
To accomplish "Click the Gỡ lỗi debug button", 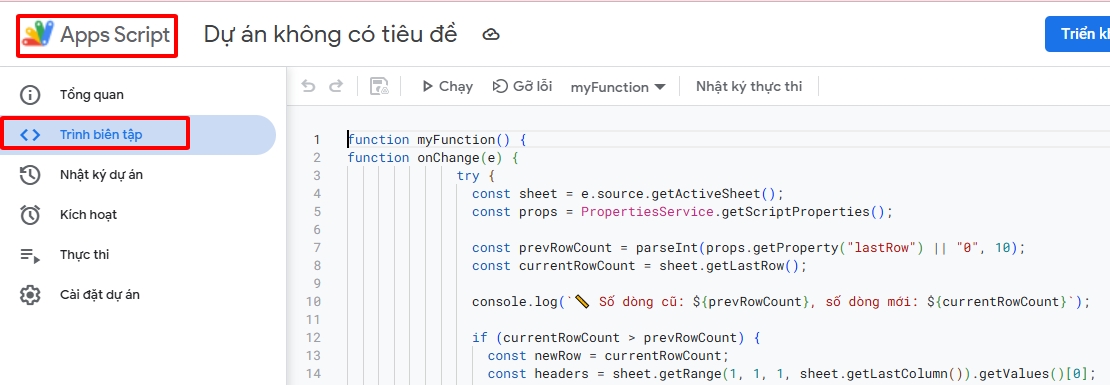I will point(522,86).
